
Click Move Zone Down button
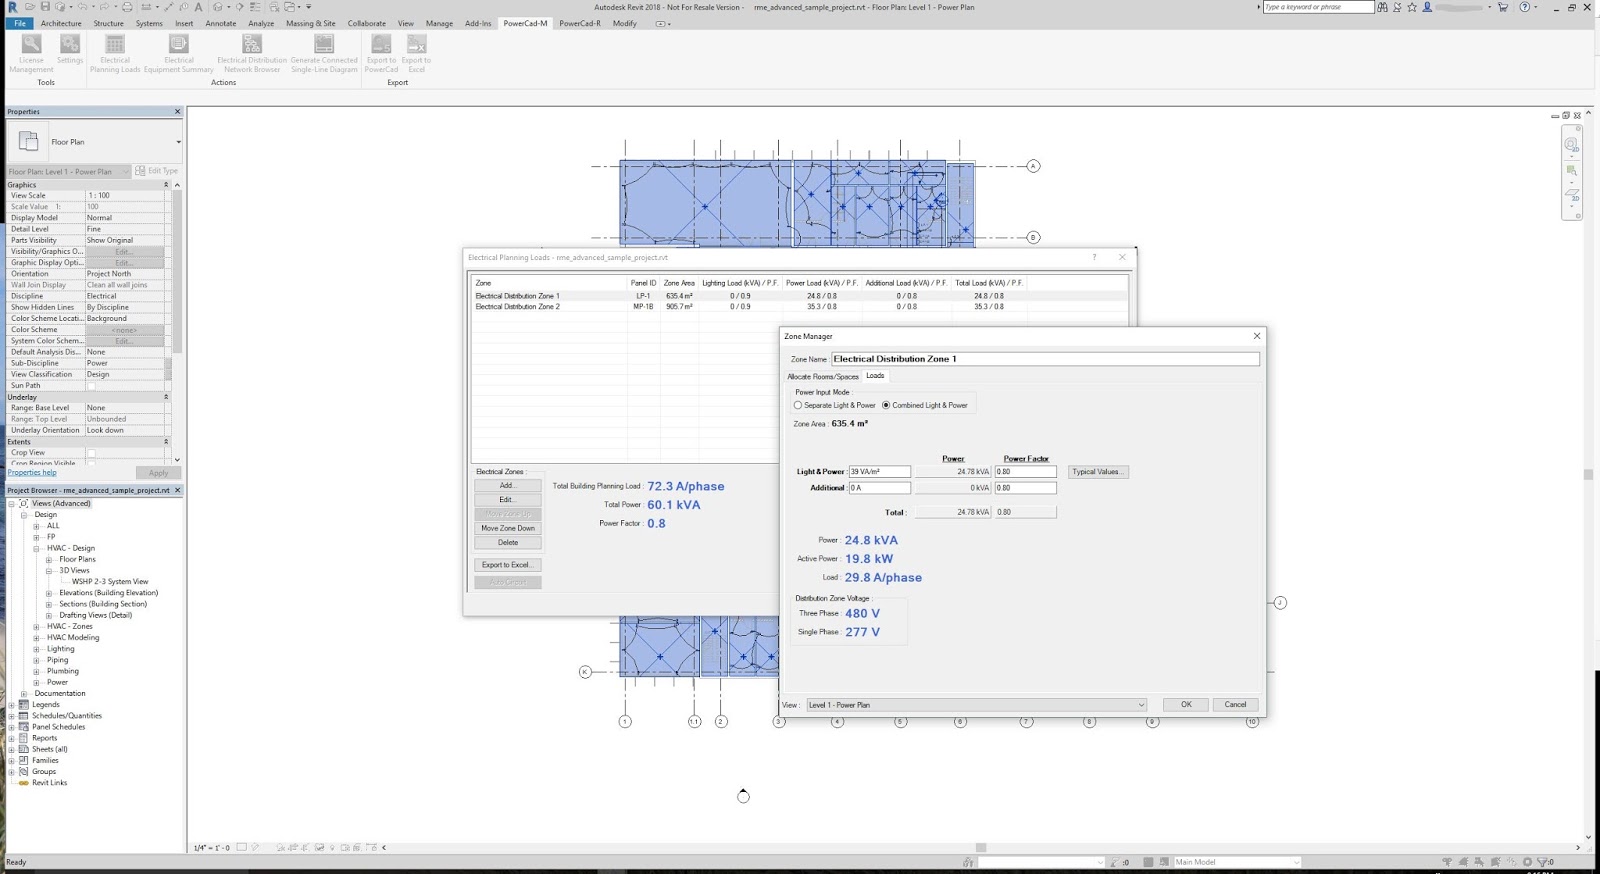[x=508, y=528]
